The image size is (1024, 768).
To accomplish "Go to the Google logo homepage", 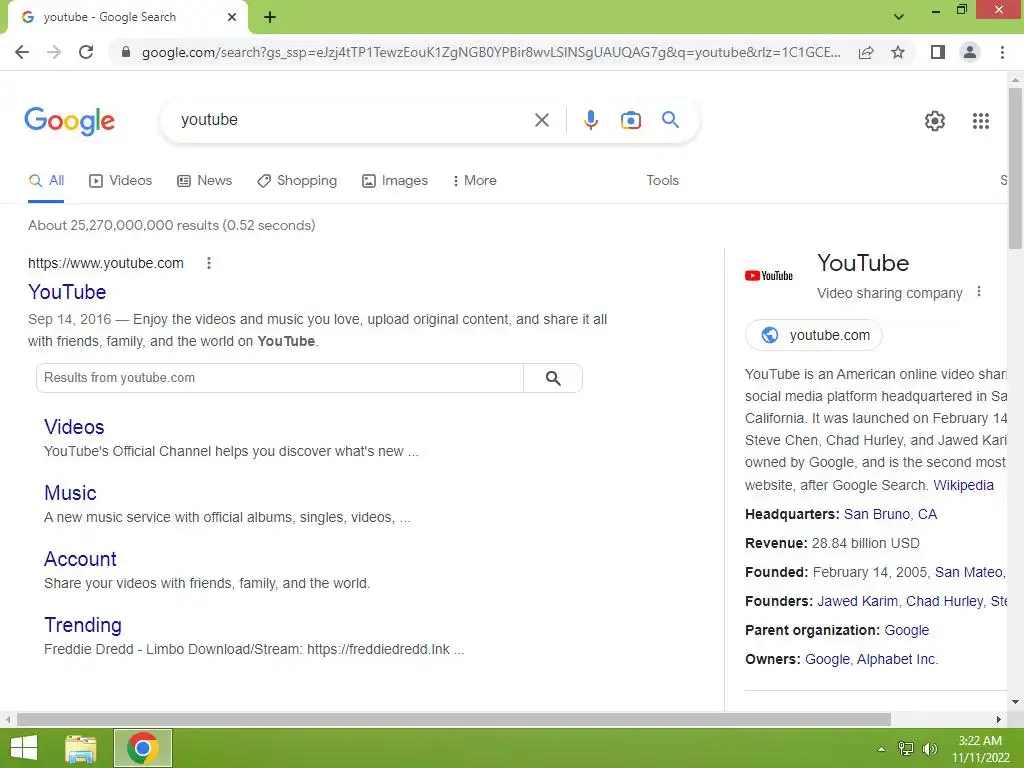I will coord(69,121).
